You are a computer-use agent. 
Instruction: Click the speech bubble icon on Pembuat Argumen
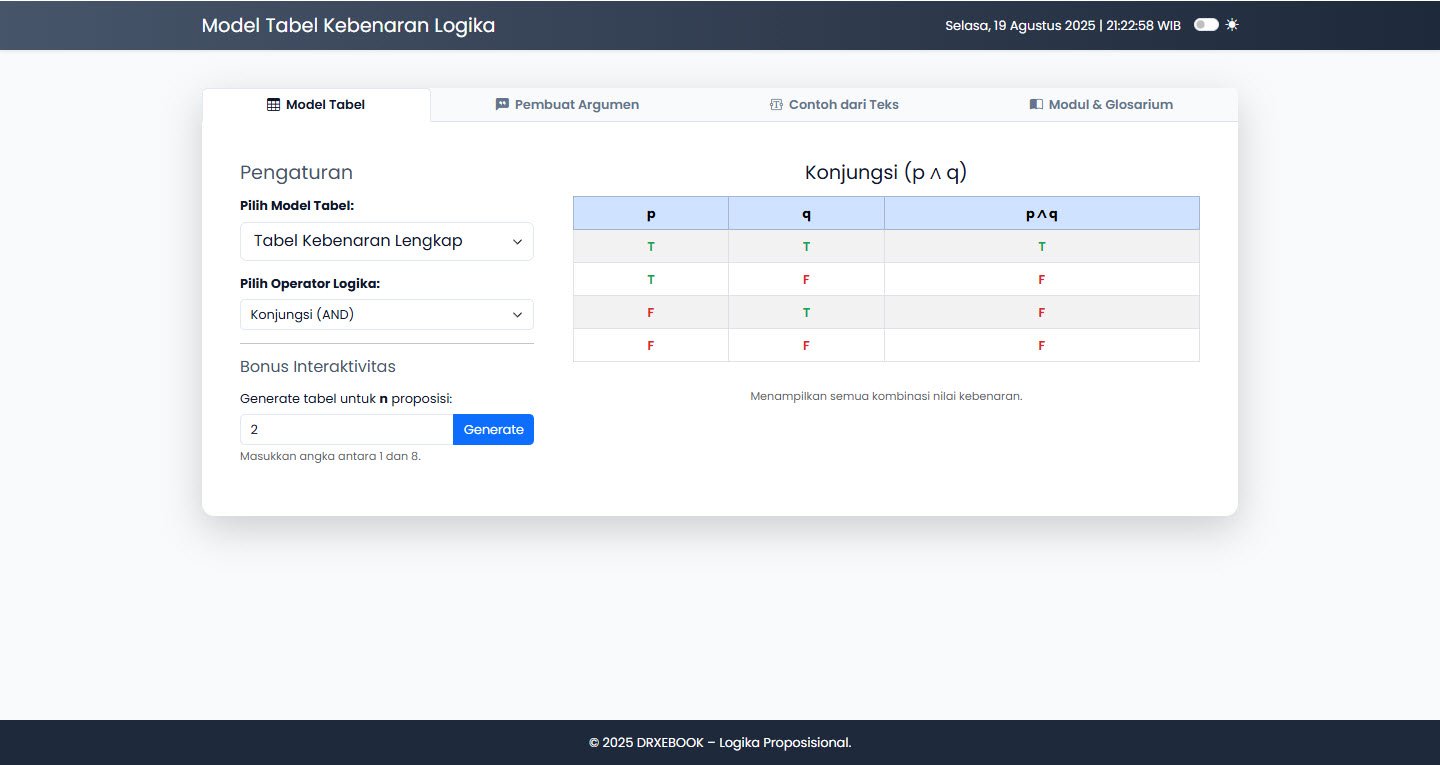(502, 104)
